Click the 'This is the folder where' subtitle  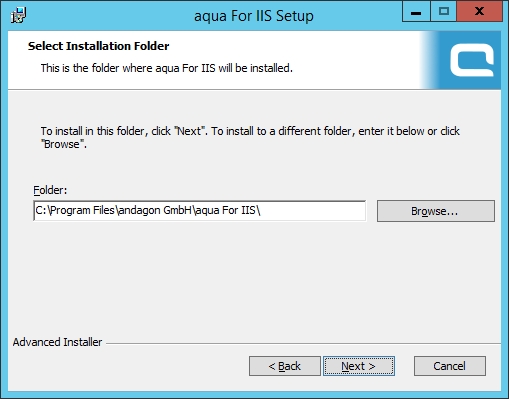[x=166, y=68]
